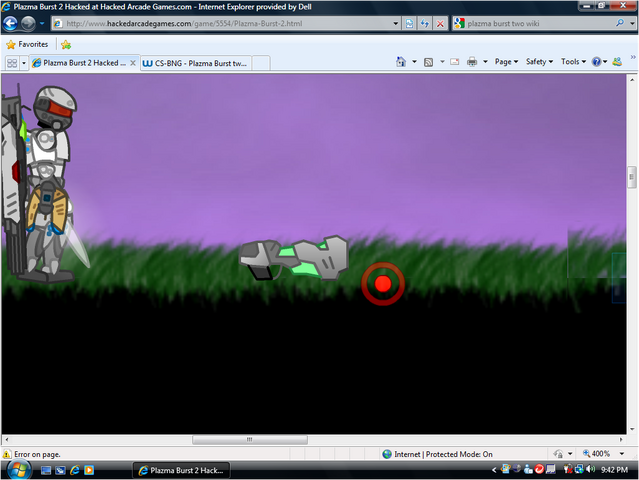Click the Read Mail envelope icon
Viewport: 639px width, 480px height.
click(x=455, y=62)
